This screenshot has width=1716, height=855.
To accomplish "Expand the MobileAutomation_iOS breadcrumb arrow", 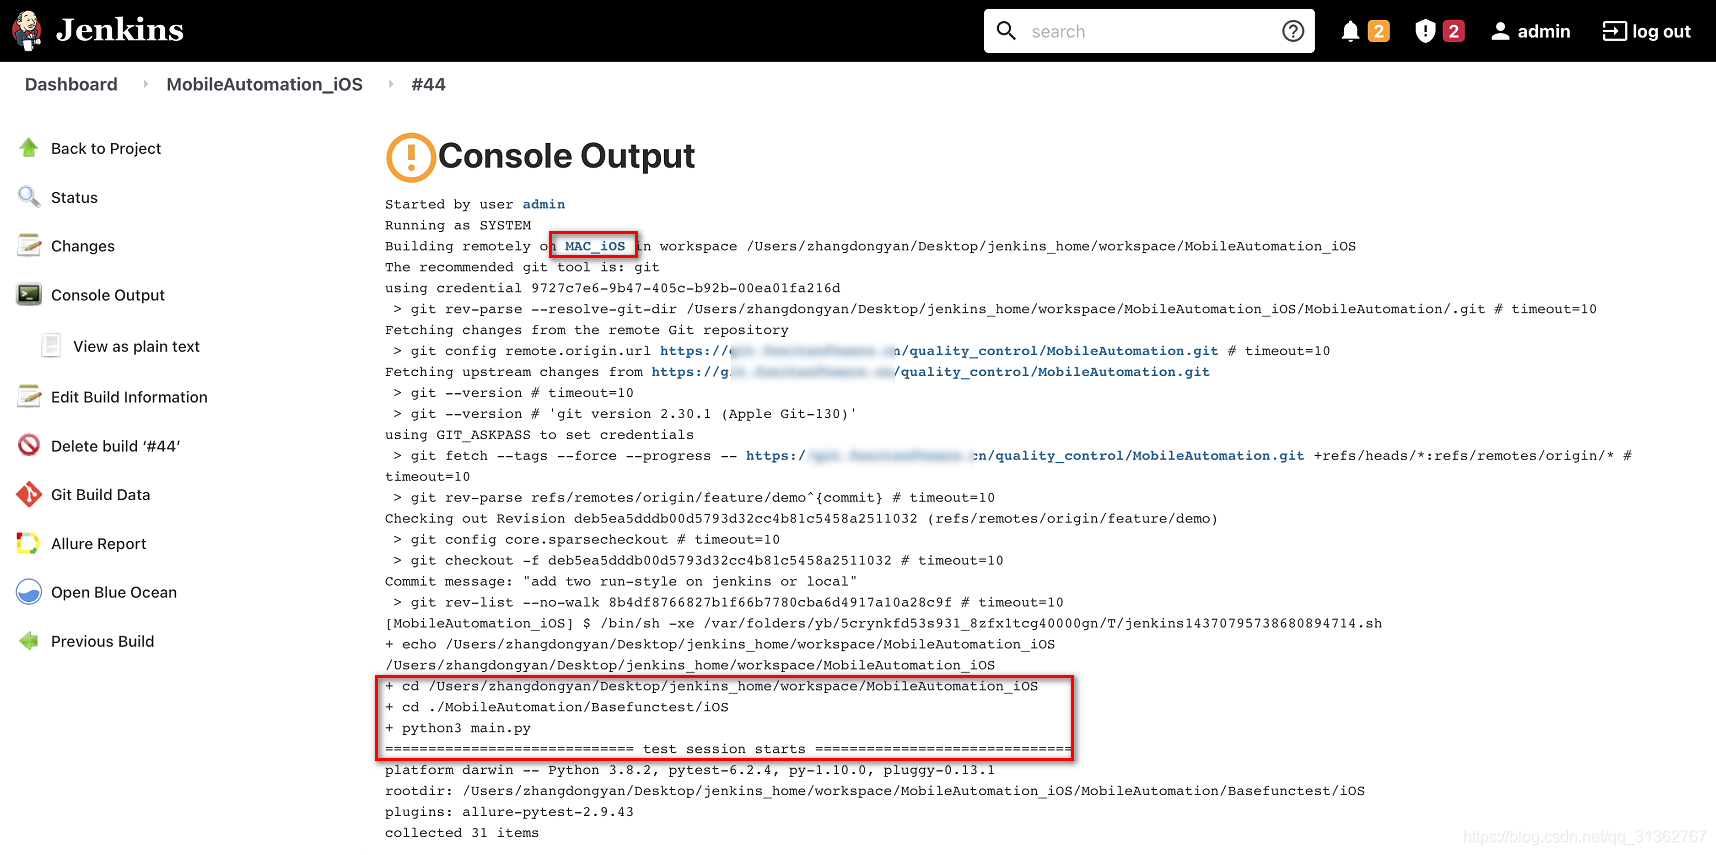I will pos(391,84).
